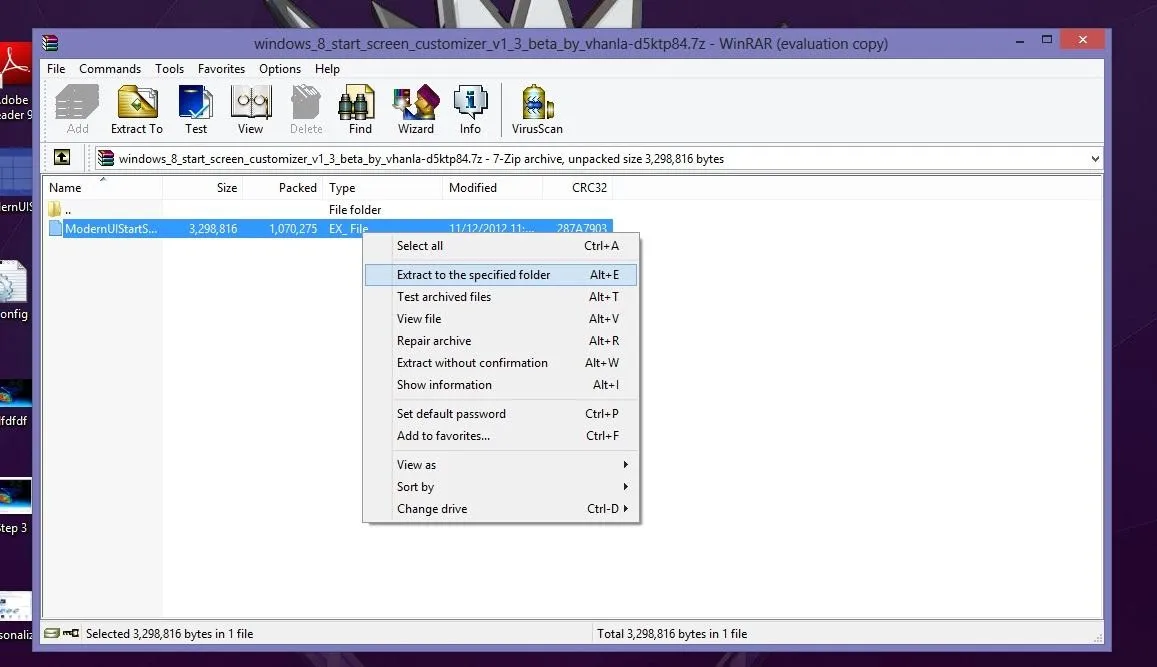Maximize the WinRAR window
The image size is (1157, 667).
point(1046,40)
